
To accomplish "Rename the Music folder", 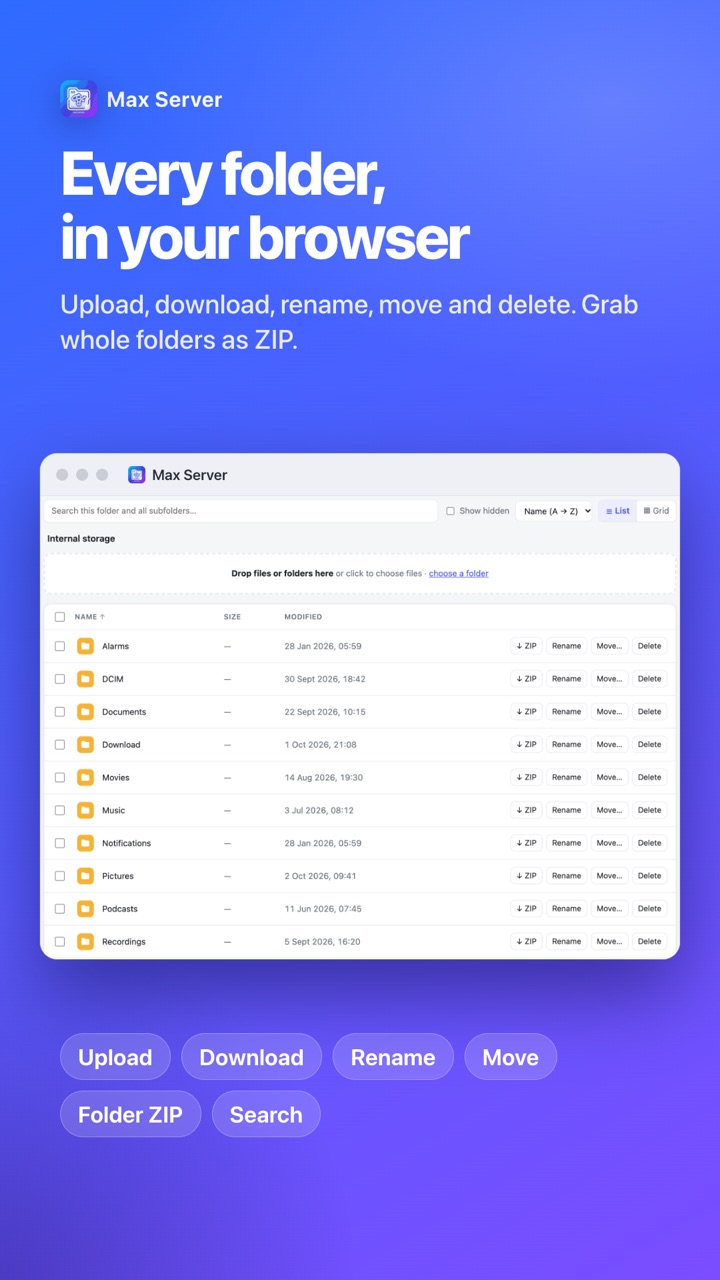I will tap(566, 810).
